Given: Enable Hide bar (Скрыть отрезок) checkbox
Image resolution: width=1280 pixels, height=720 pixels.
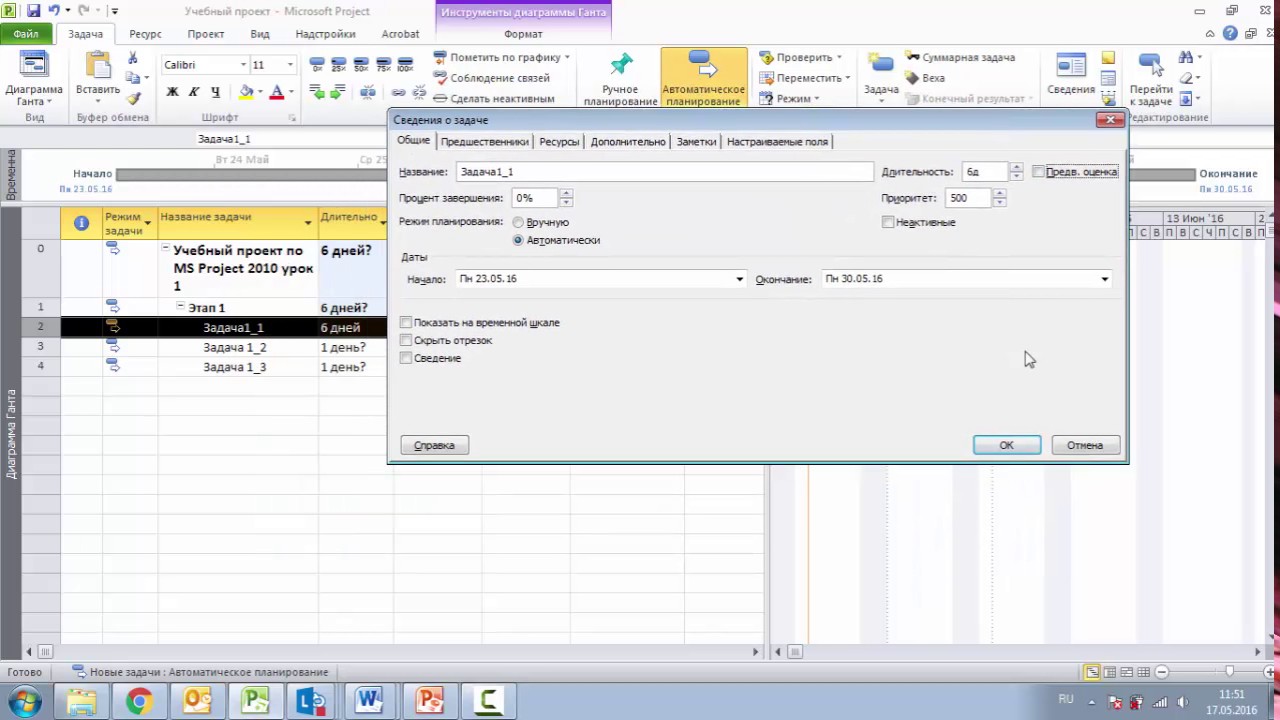Looking at the screenshot, I should click(x=405, y=340).
